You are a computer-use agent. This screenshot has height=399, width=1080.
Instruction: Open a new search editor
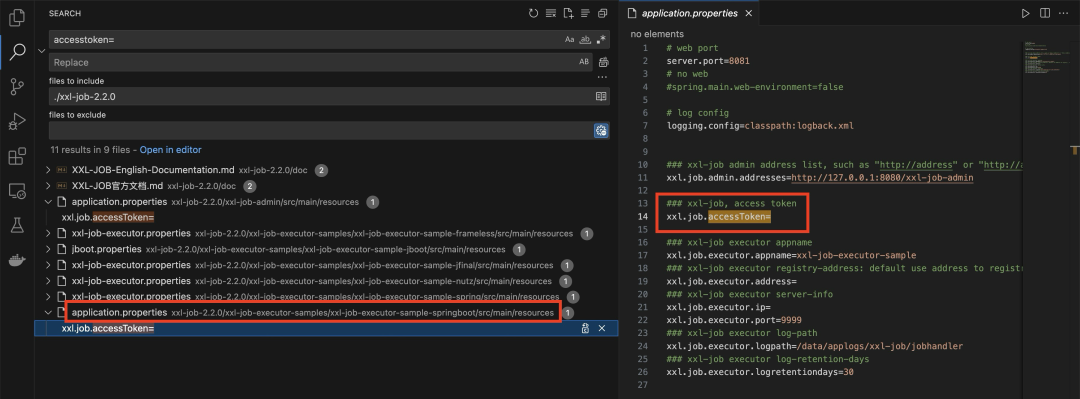(x=568, y=13)
